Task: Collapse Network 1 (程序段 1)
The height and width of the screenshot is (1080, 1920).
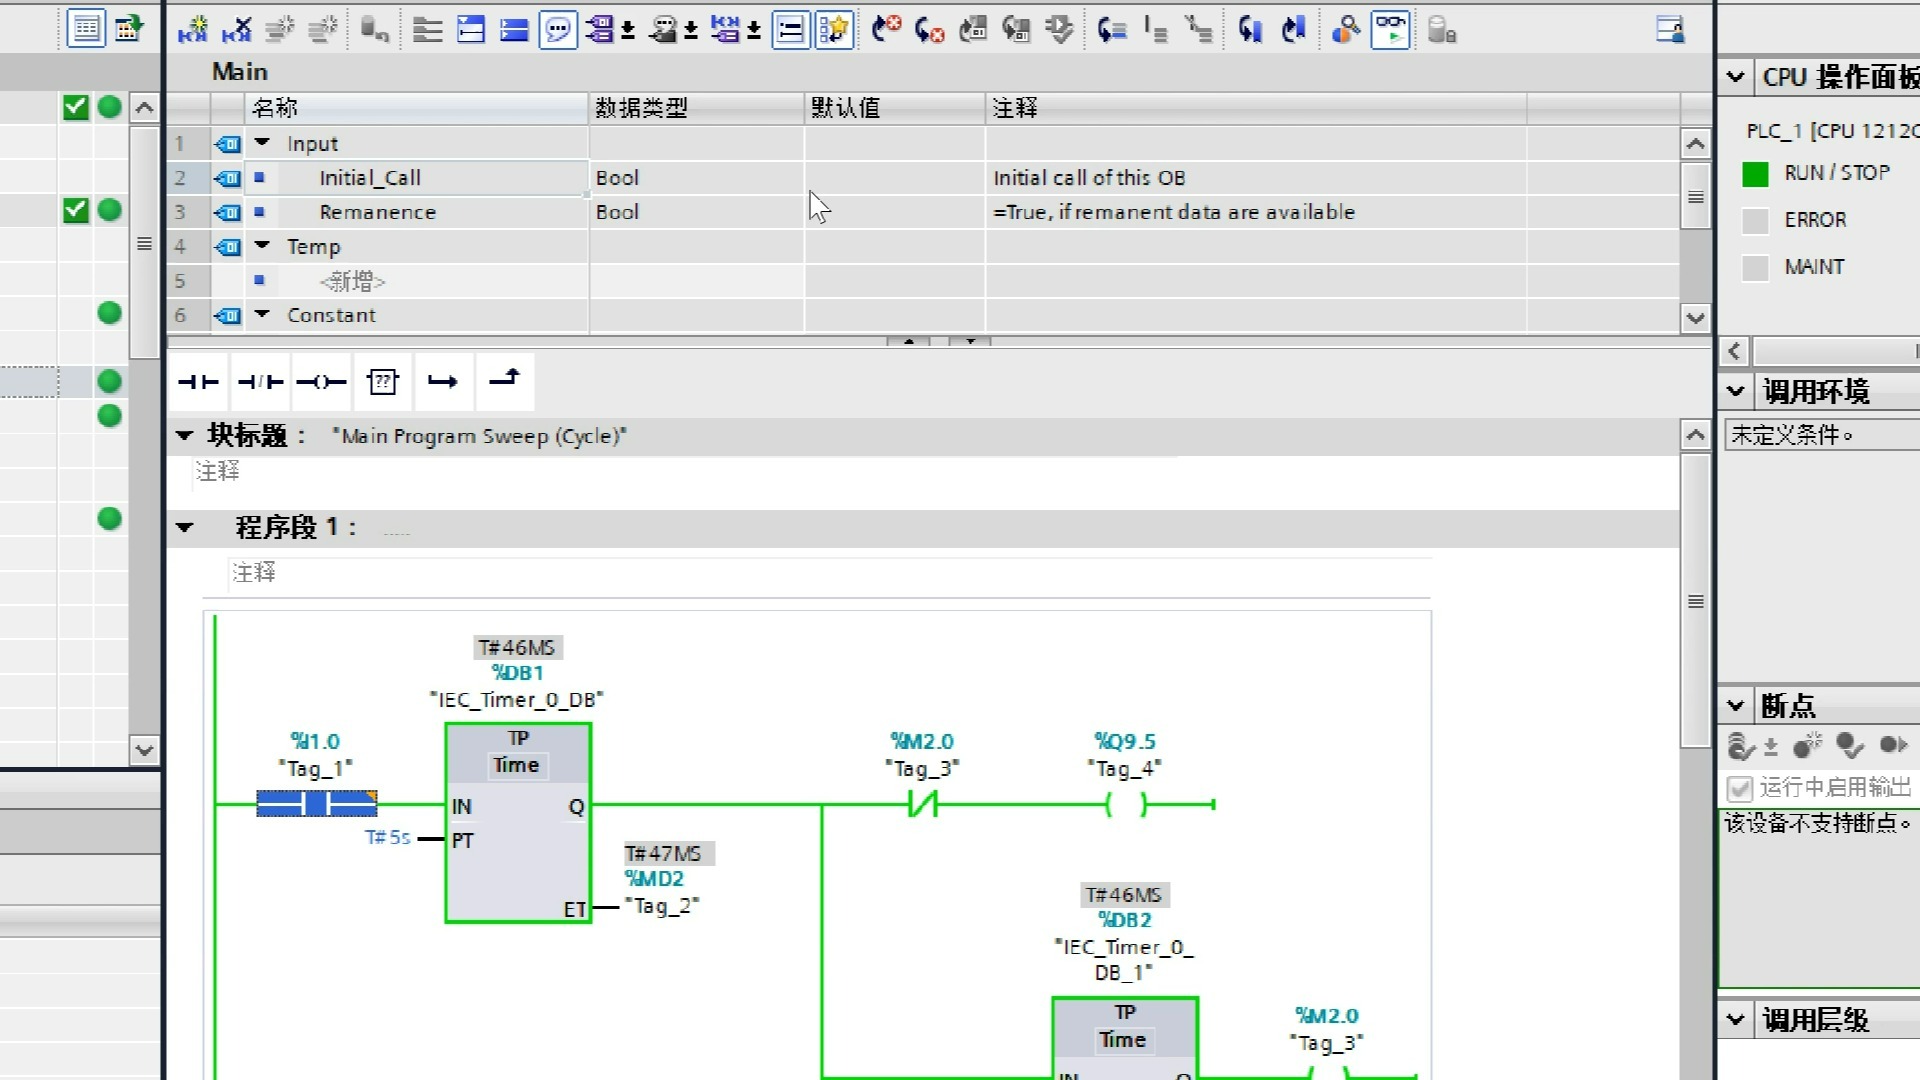Action: pyautogui.click(x=185, y=527)
